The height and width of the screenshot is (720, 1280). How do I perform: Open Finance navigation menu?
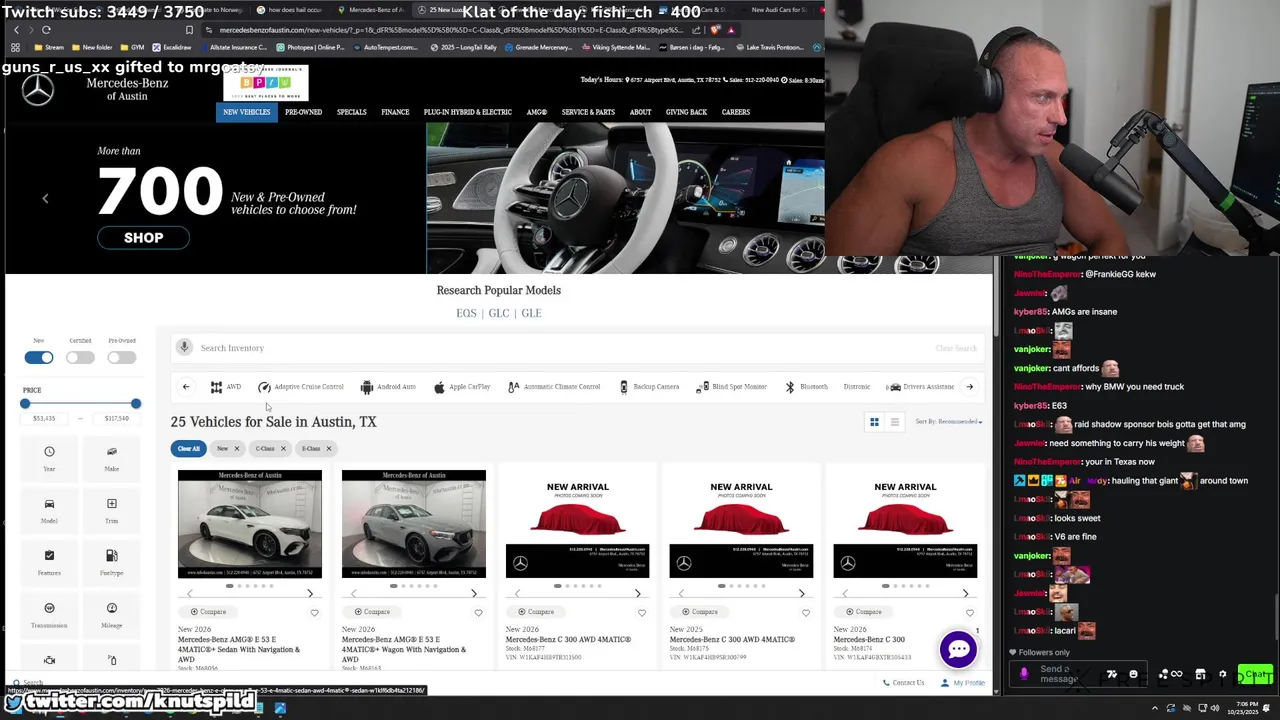coord(395,112)
